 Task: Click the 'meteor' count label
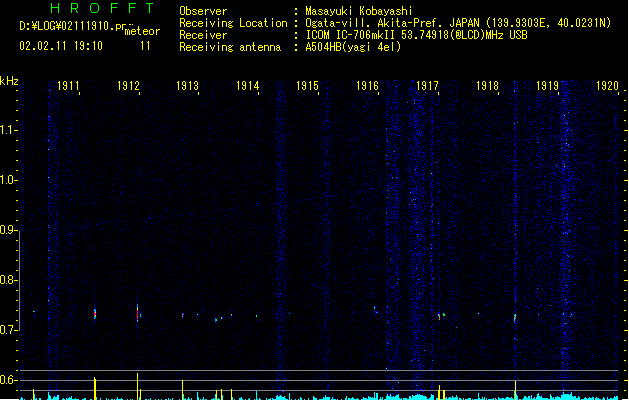tap(142, 31)
